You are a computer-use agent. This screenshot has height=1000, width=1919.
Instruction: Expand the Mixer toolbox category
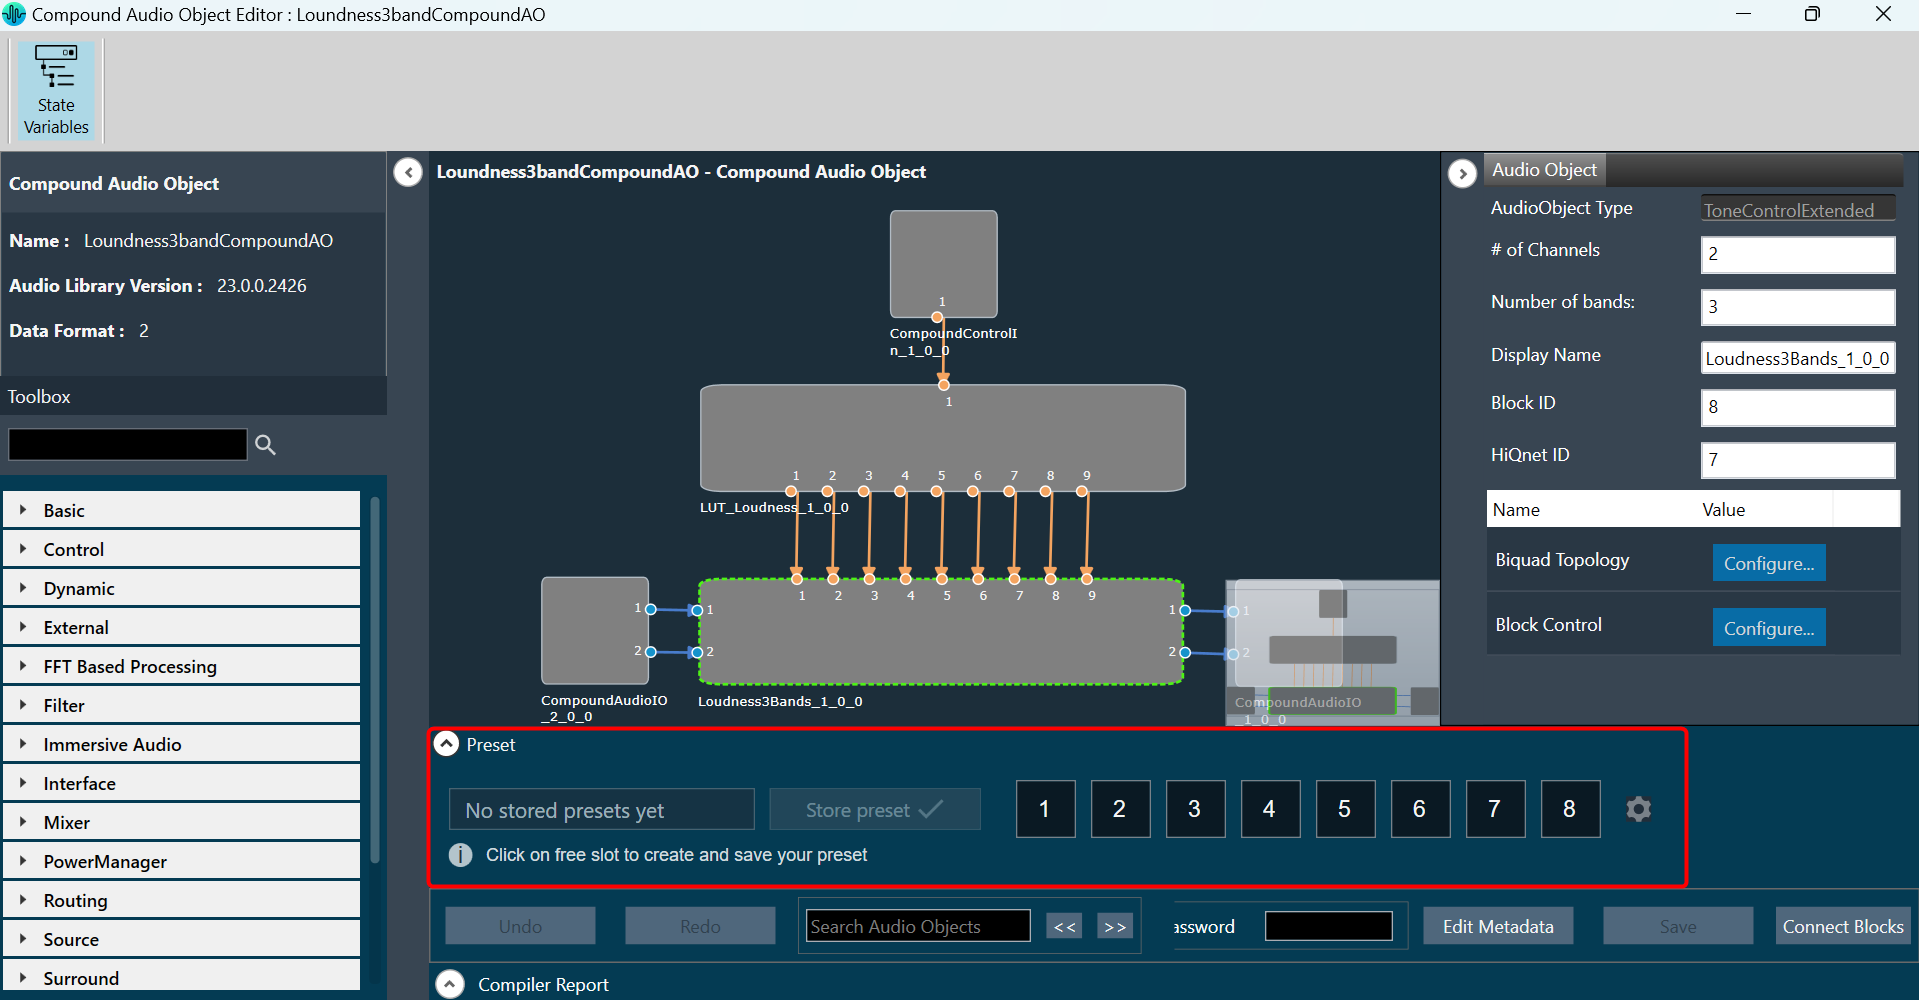click(181, 822)
